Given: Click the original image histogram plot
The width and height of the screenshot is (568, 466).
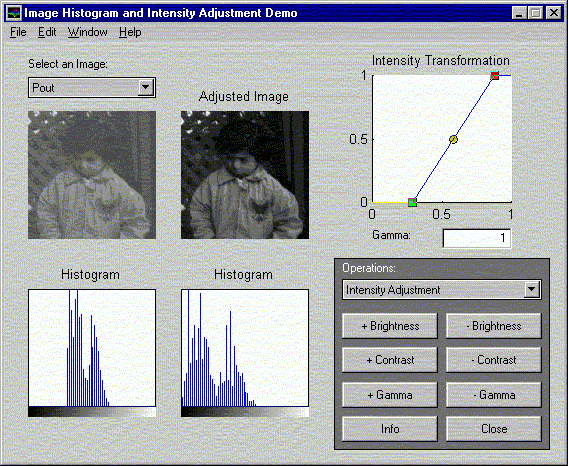Looking at the screenshot, I should [92, 348].
